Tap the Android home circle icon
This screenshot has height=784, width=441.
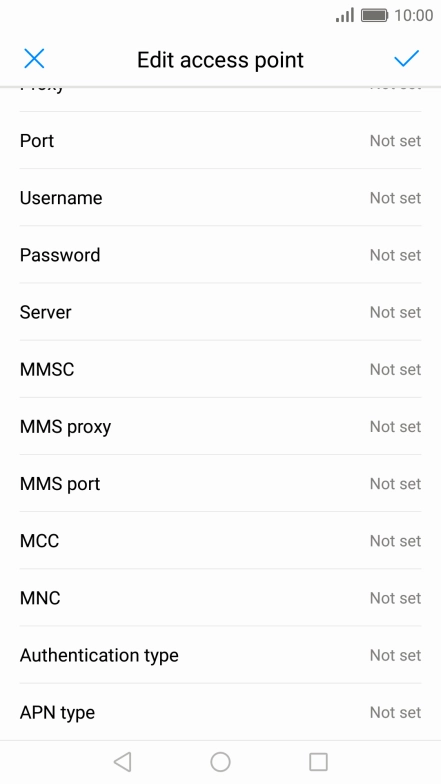[x=220, y=762]
